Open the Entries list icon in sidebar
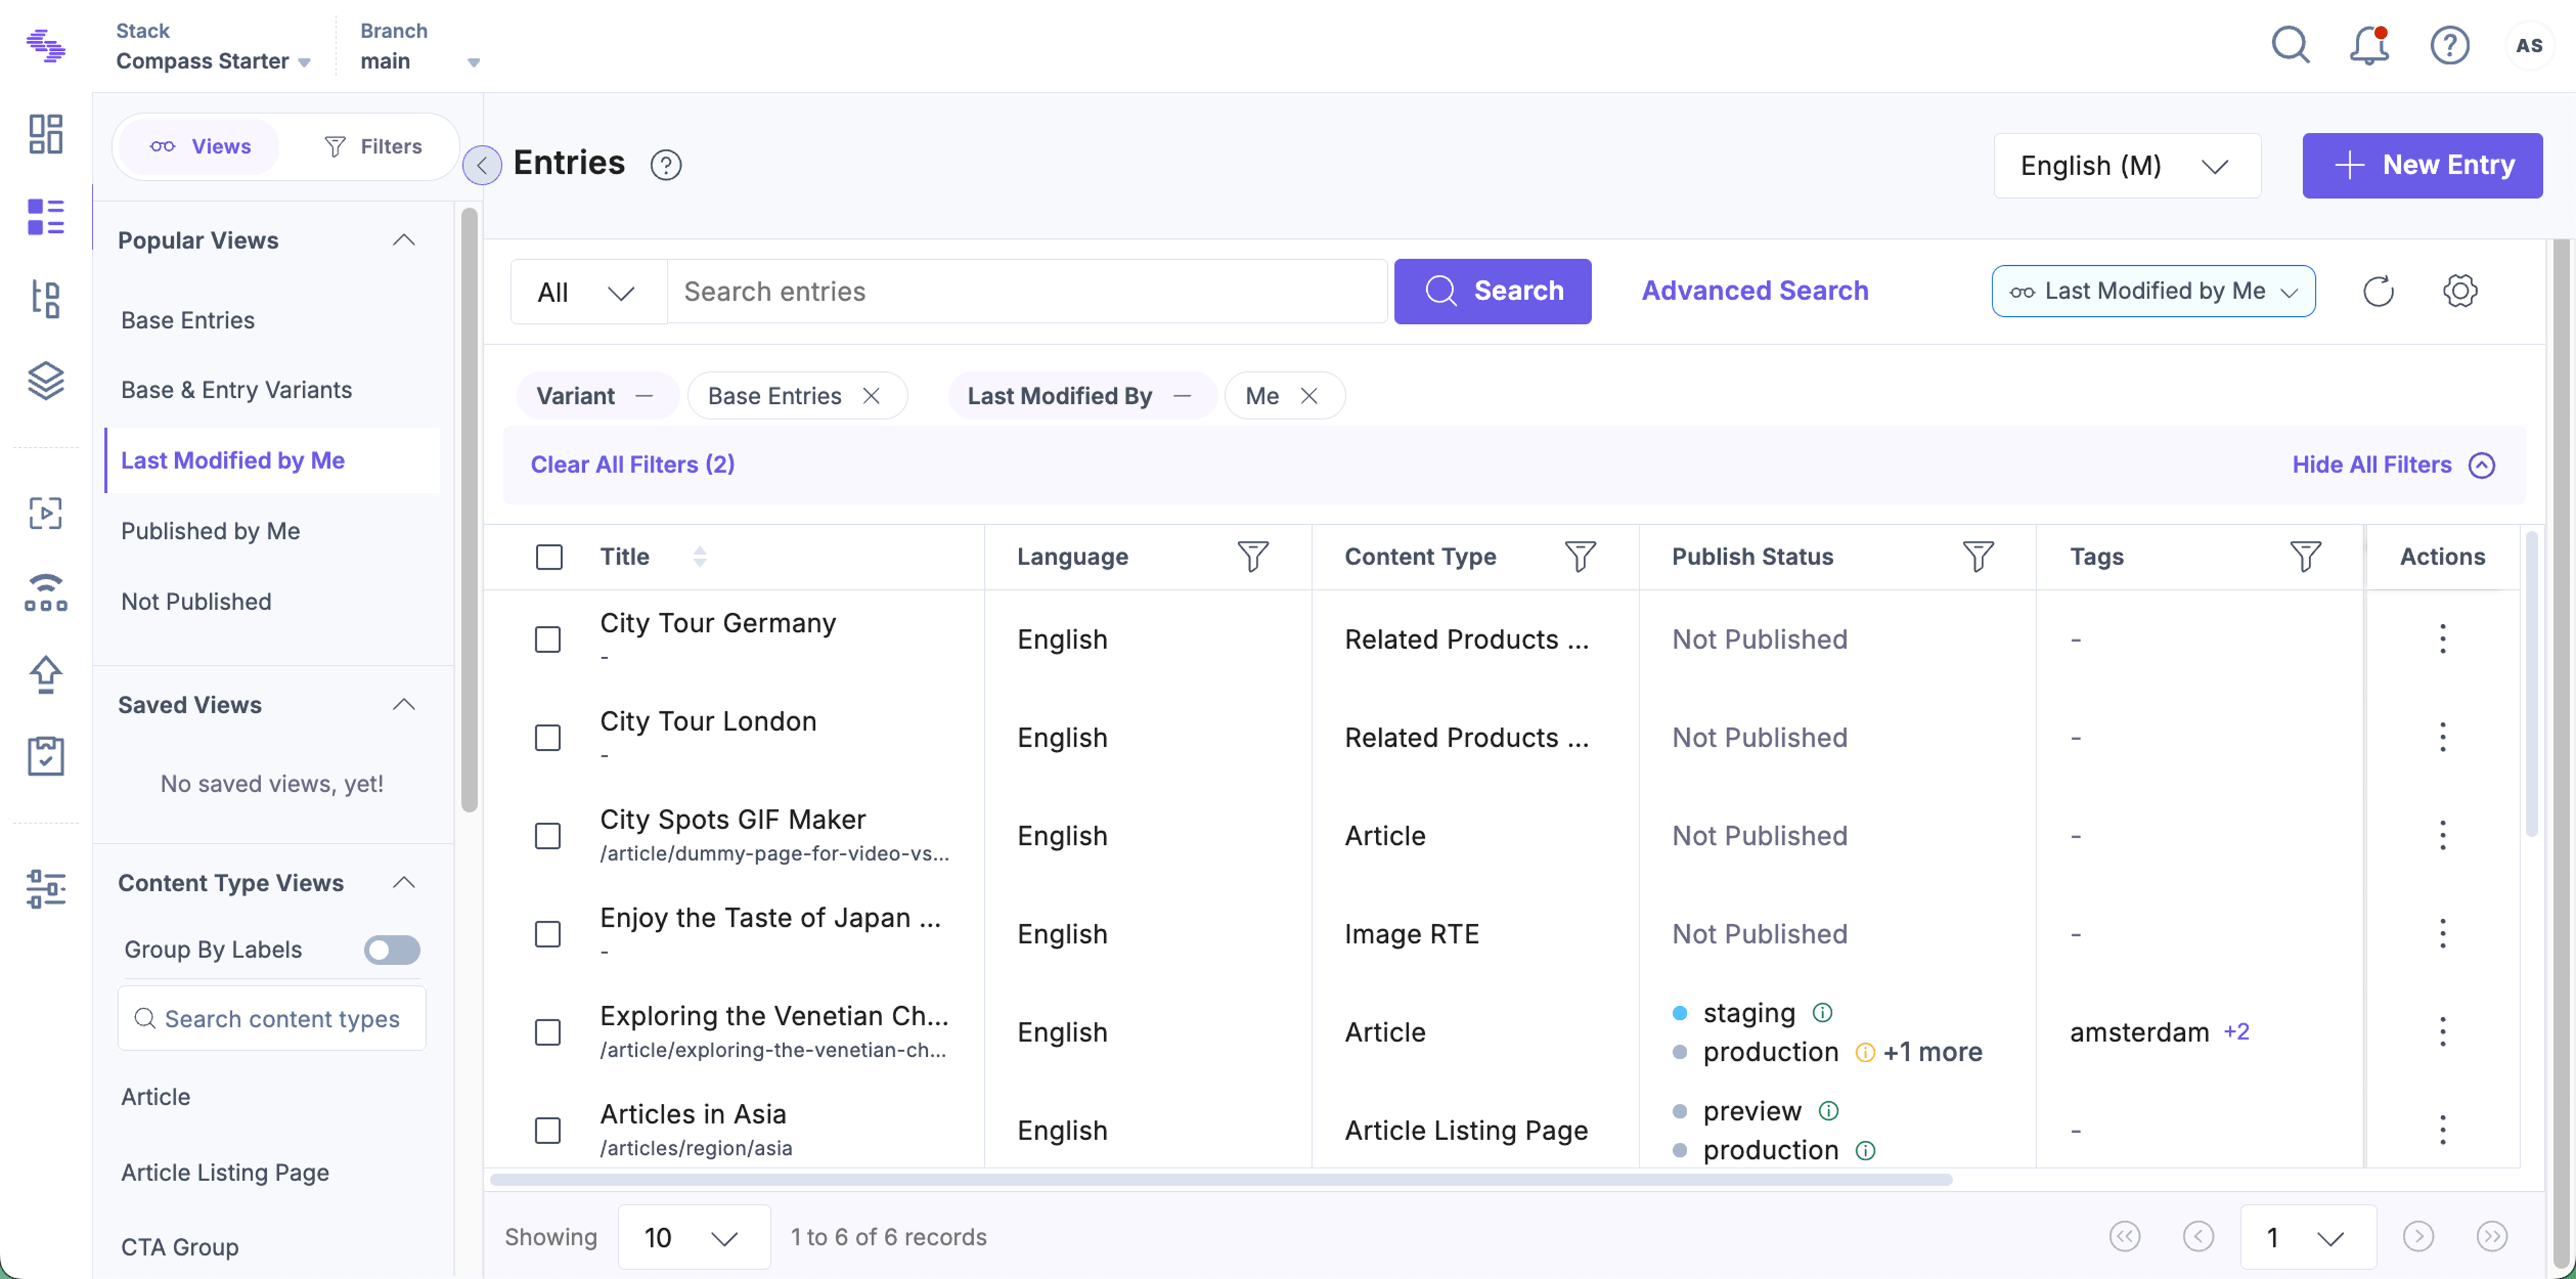Viewport: 2576px width, 1279px height. [x=46, y=216]
